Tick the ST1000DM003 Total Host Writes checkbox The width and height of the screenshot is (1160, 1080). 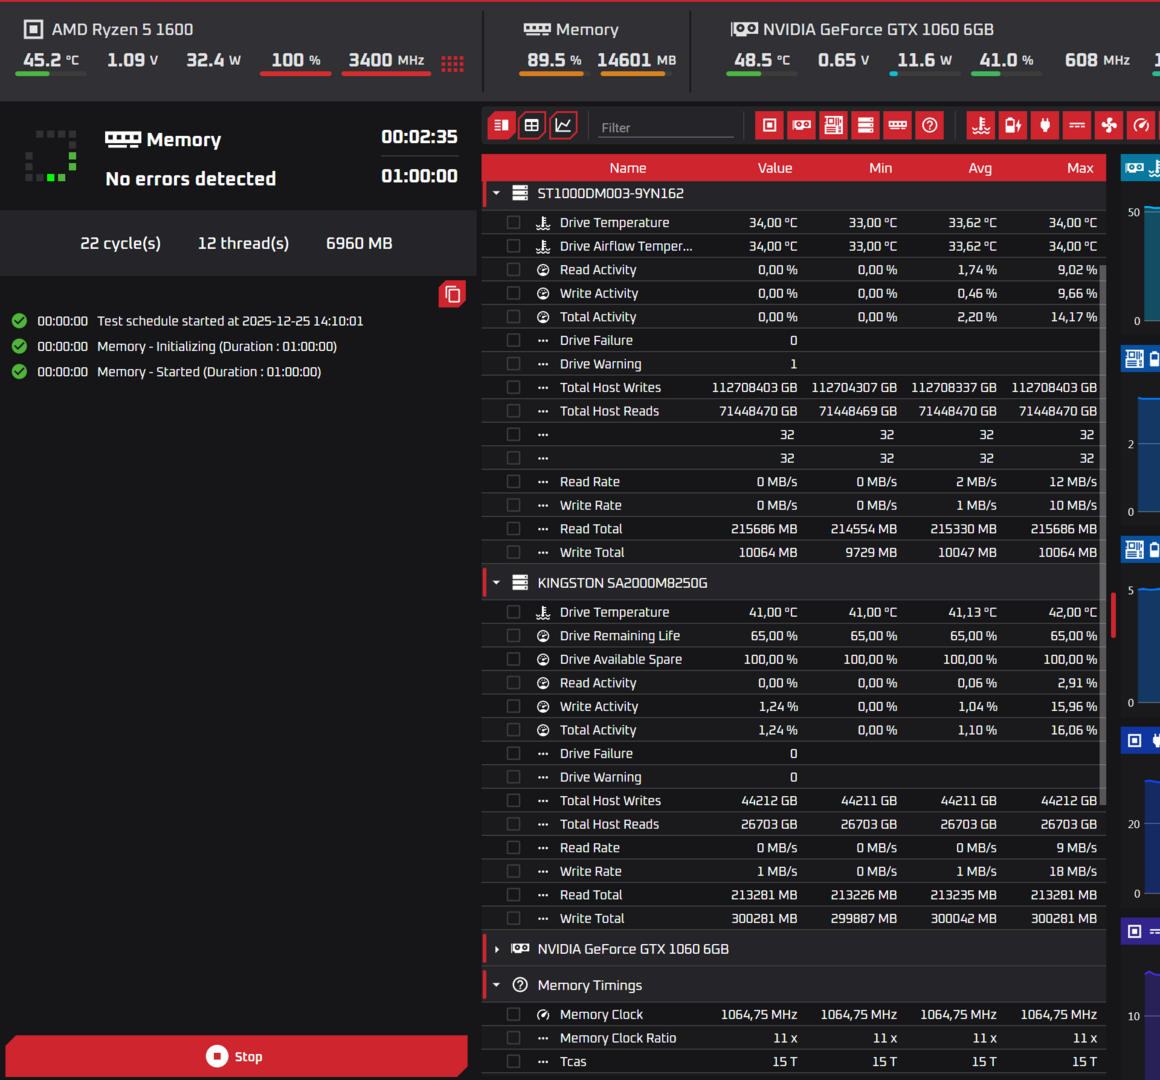point(513,388)
